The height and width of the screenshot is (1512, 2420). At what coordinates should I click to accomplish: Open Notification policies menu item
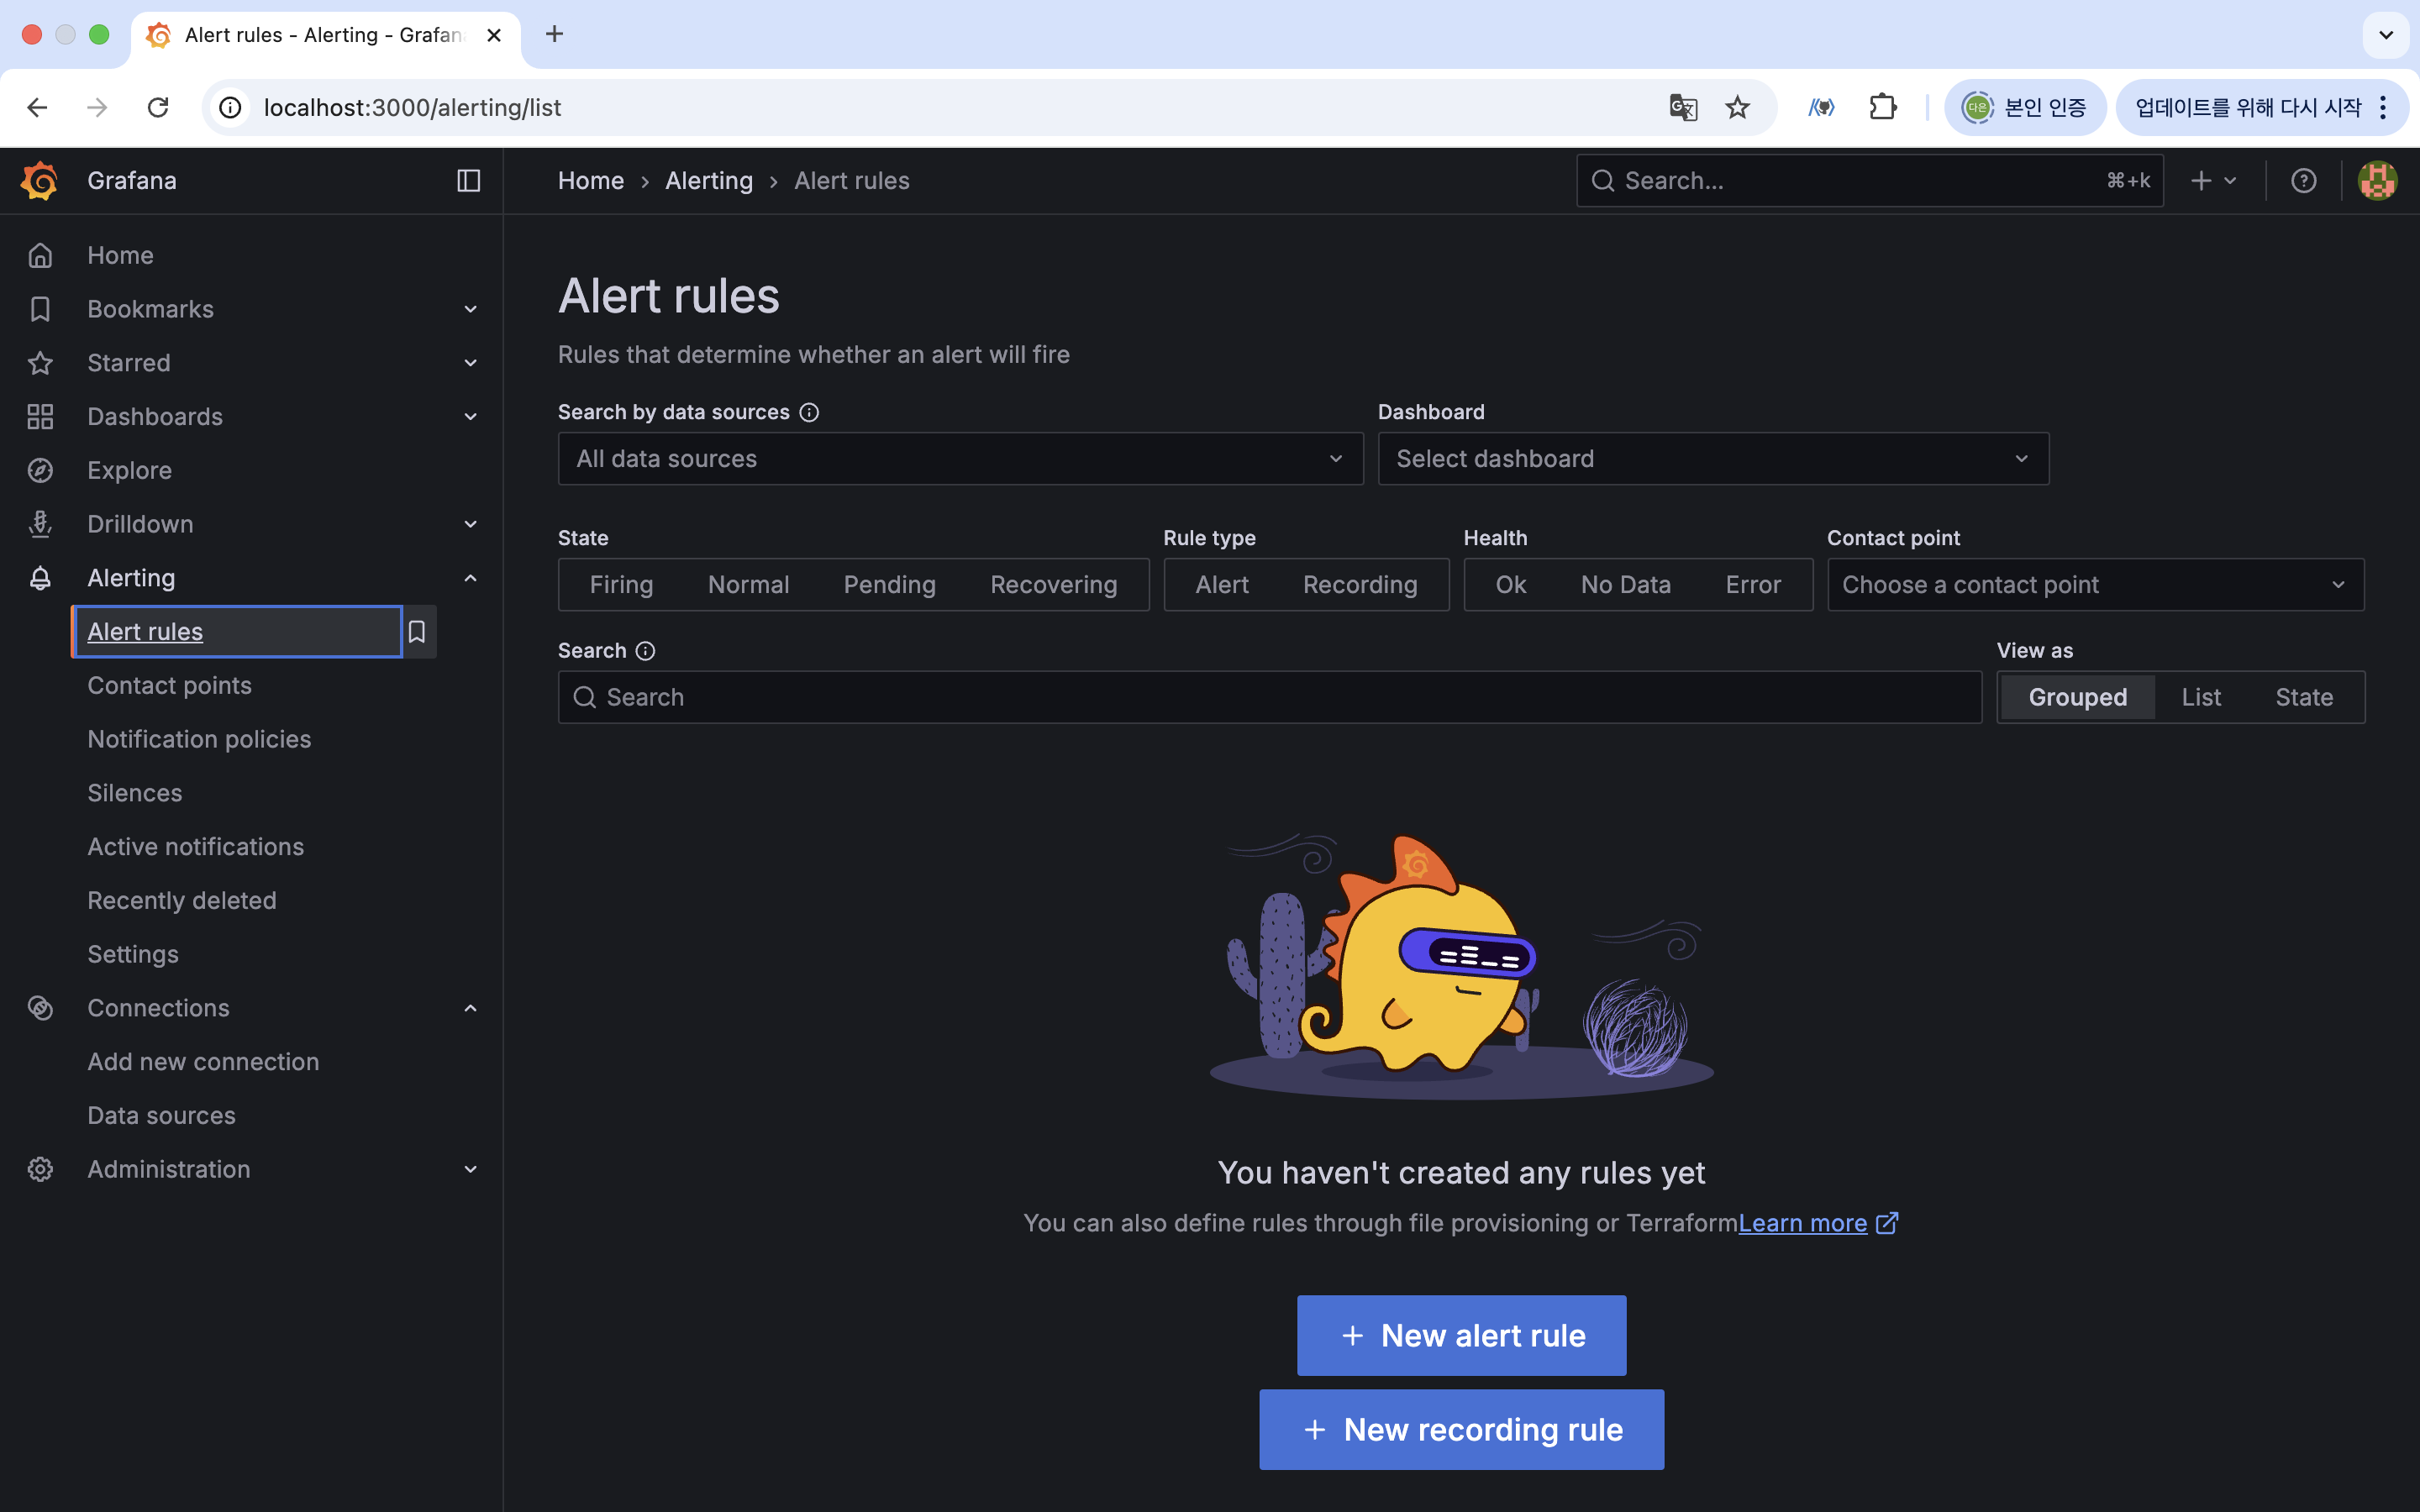tap(199, 739)
